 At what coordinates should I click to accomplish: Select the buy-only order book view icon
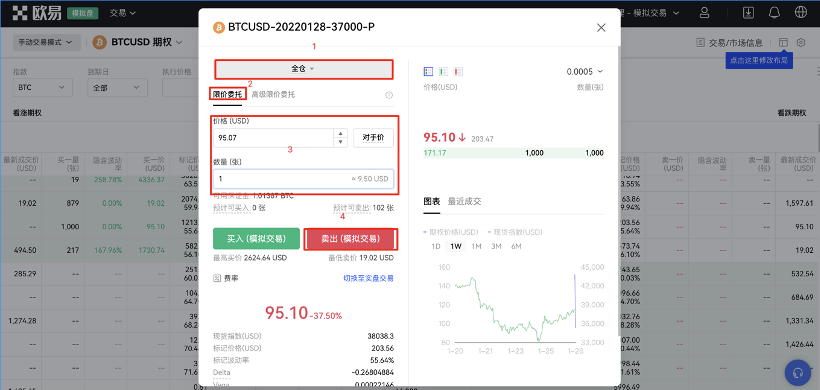point(443,71)
